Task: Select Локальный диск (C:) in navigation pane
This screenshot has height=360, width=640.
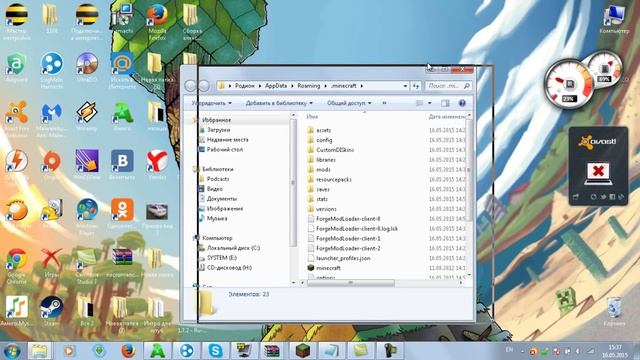Action: pyautogui.click(x=233, y=248)
